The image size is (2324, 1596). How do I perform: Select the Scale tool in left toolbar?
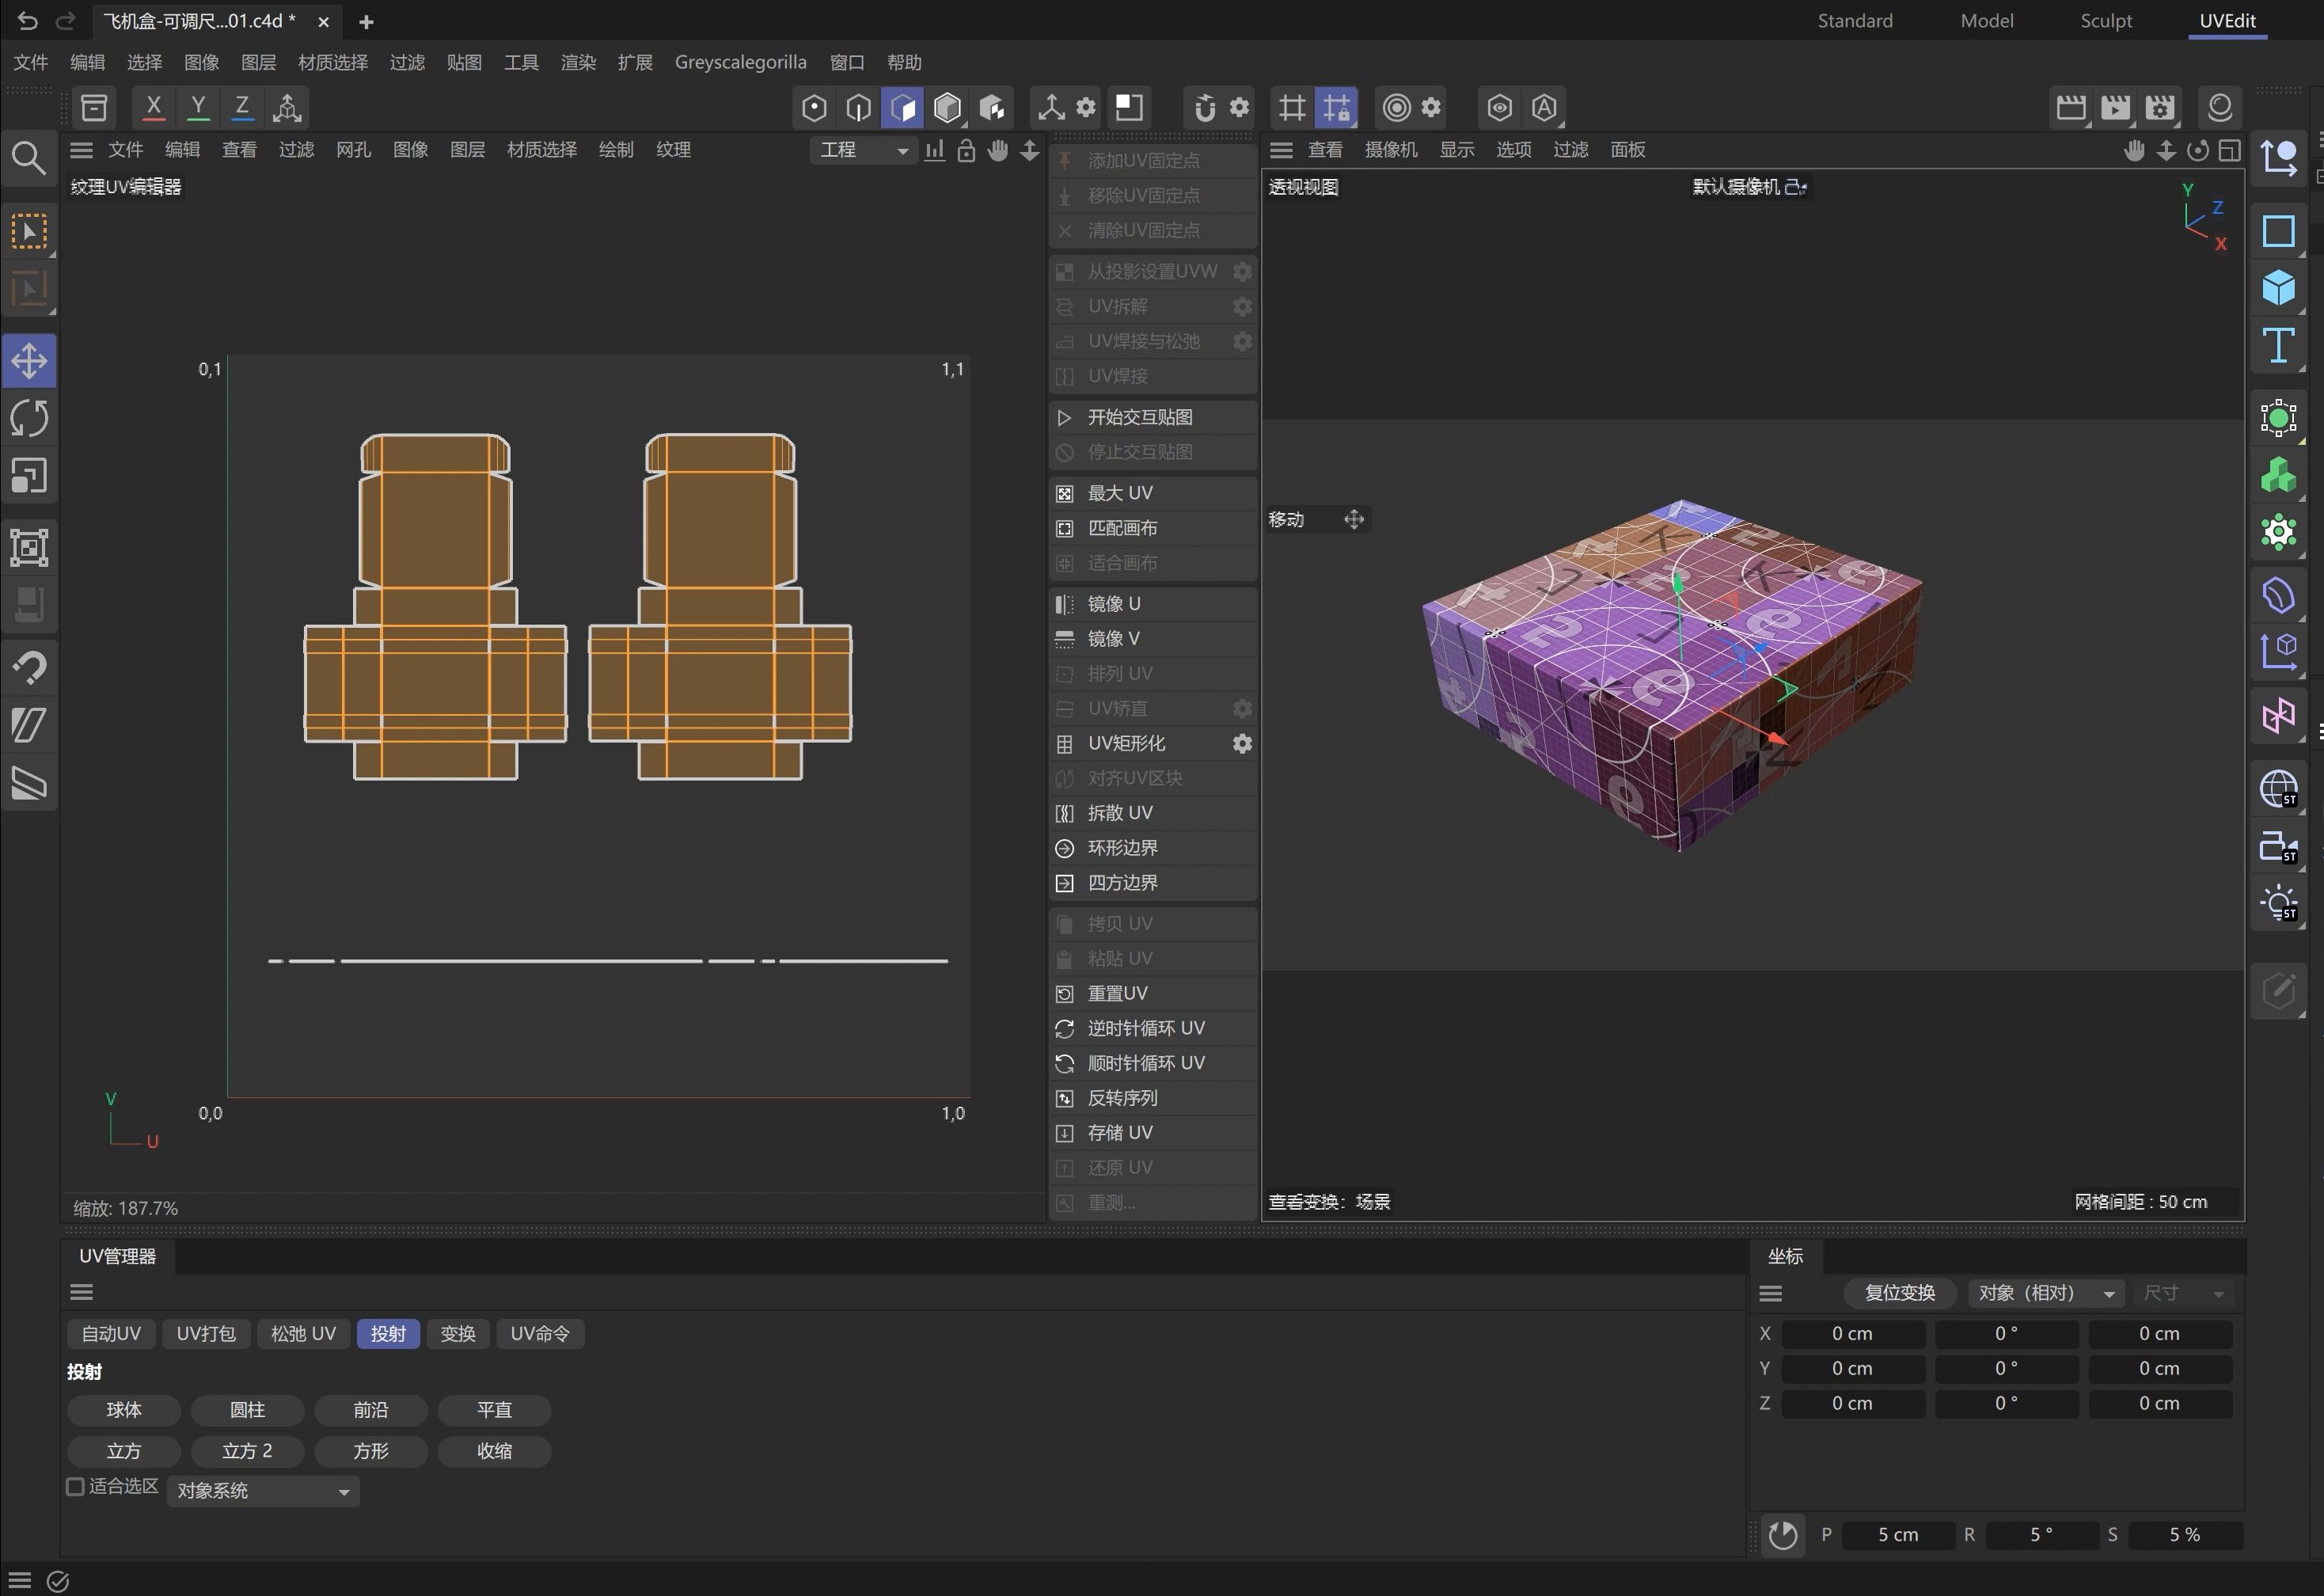tap(29, 476)
